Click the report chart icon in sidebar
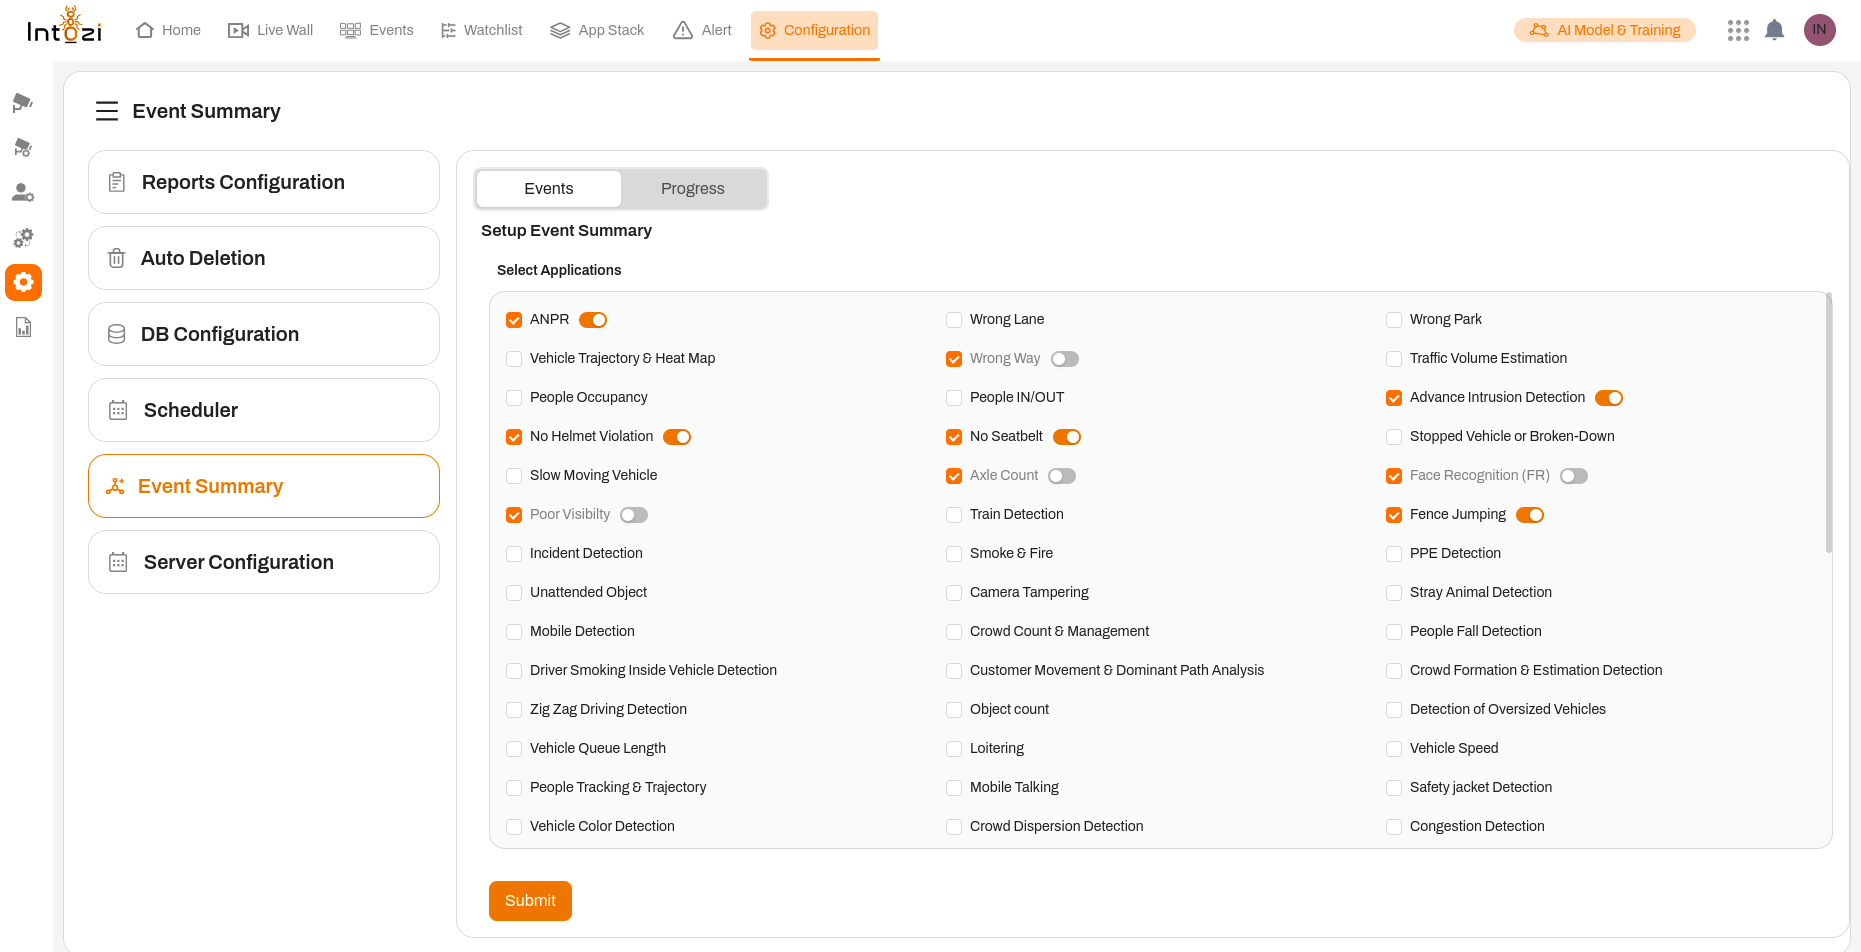The height and width of the screenshot is (952, 1861). [23, 327]
